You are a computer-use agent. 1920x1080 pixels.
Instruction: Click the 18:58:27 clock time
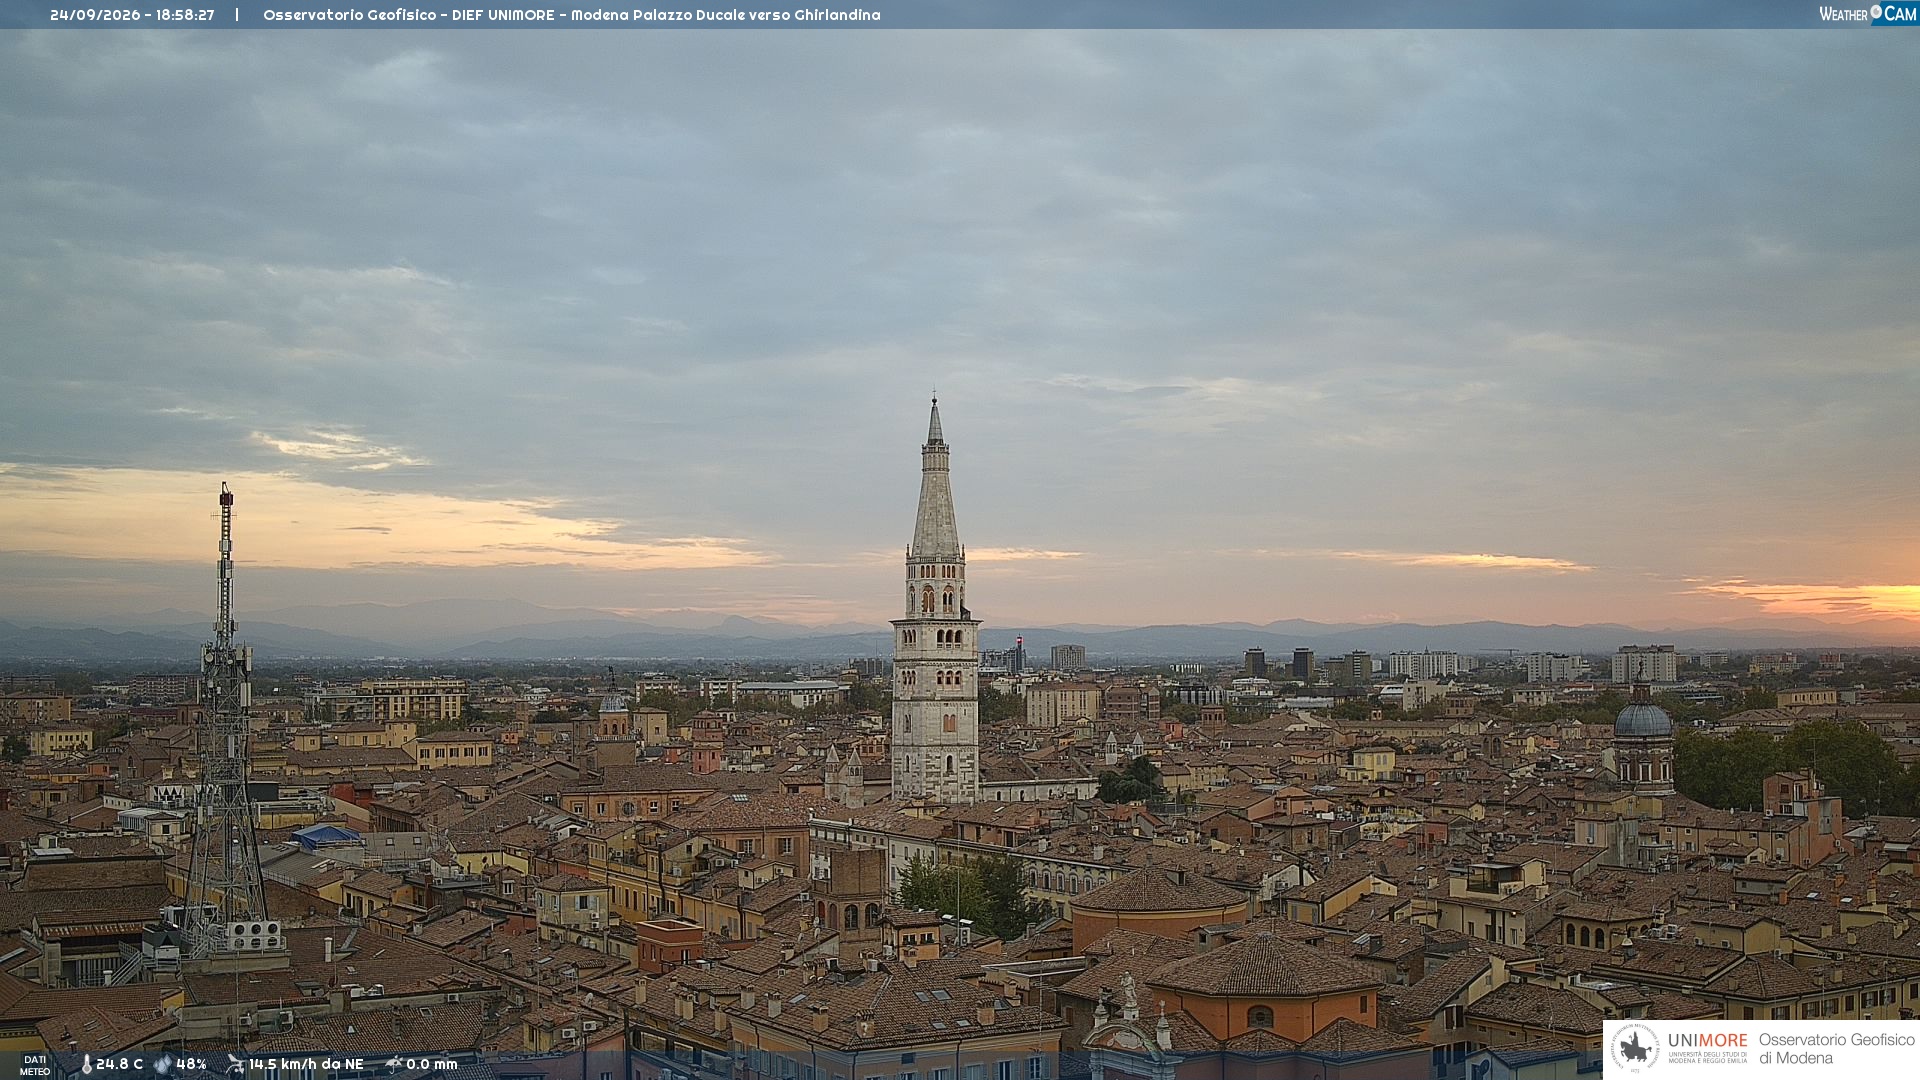click(185, 15)
